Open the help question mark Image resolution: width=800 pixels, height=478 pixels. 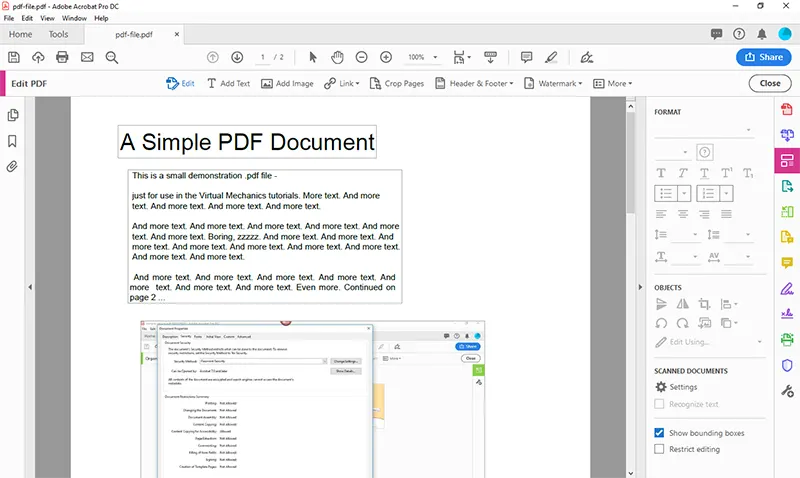pos(739,34)
